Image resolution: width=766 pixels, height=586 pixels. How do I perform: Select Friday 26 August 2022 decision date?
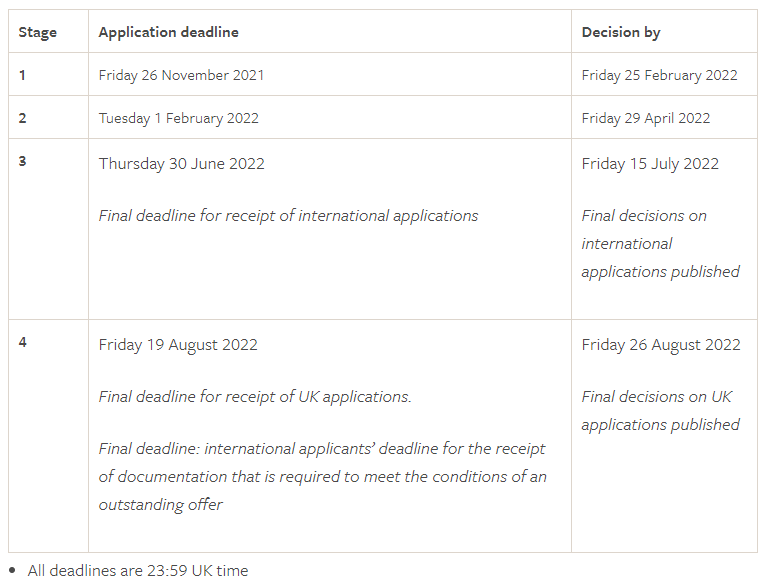point(661,345)
